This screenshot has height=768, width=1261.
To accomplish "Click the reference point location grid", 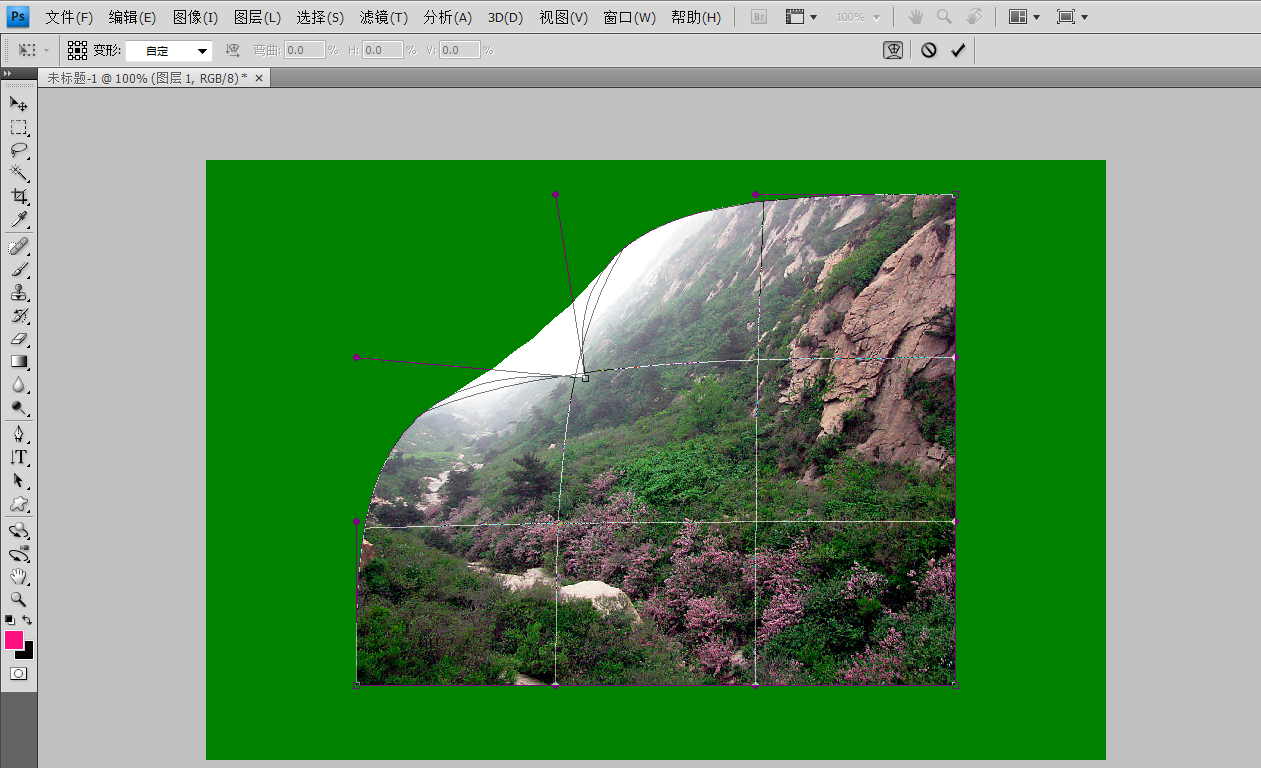I will 77,50.
